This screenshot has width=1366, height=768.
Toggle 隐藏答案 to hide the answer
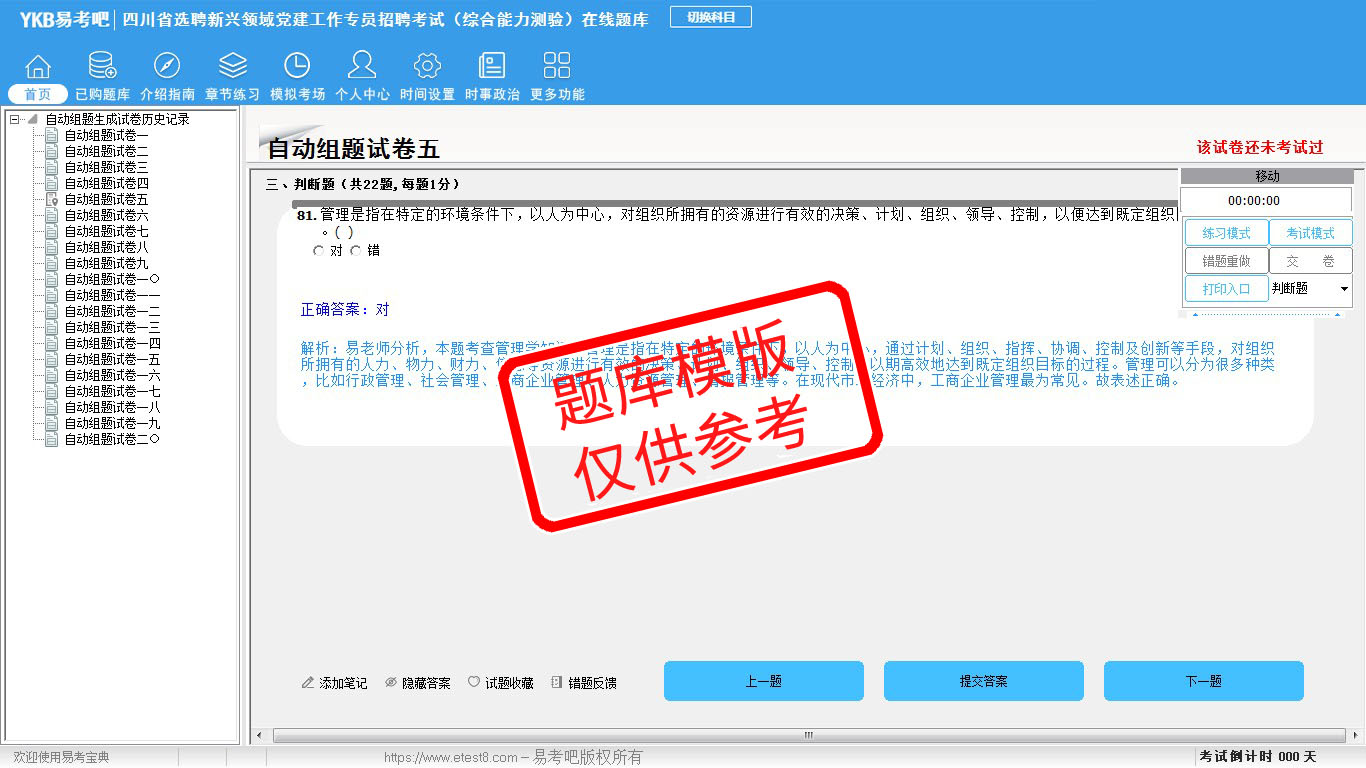418,683
